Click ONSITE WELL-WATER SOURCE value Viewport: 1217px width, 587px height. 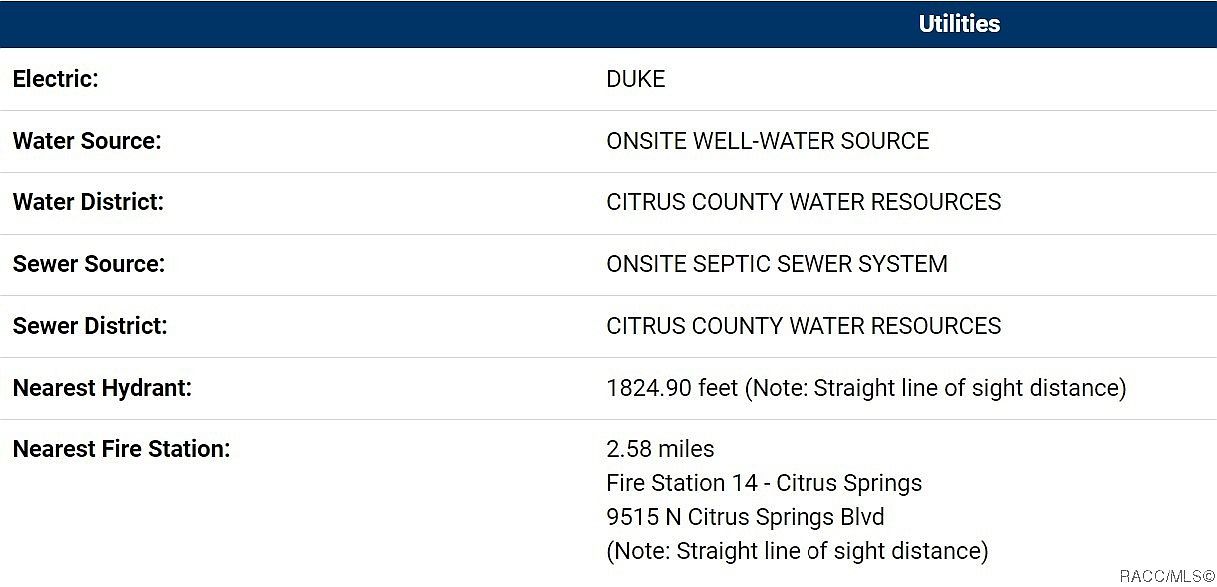(x=768, y=141)
